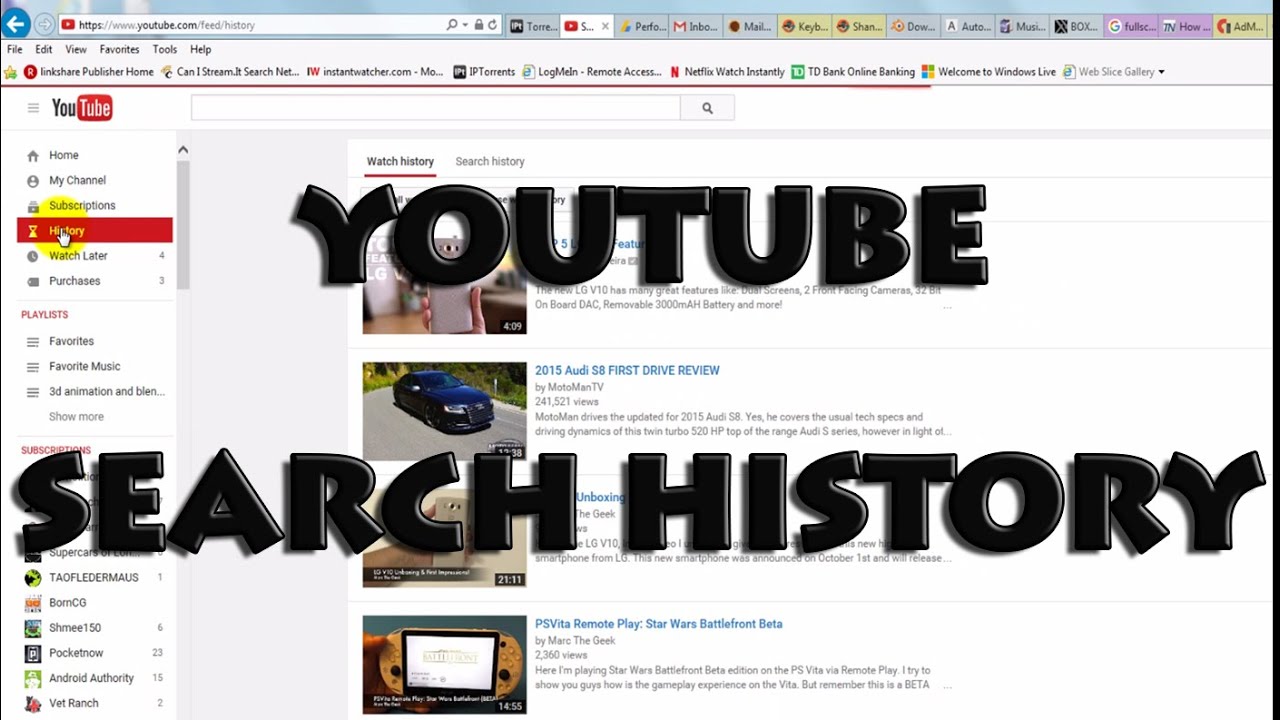
Task: Switch to the Search history tab
Action: pyautogui.click(x=490, y=161)
